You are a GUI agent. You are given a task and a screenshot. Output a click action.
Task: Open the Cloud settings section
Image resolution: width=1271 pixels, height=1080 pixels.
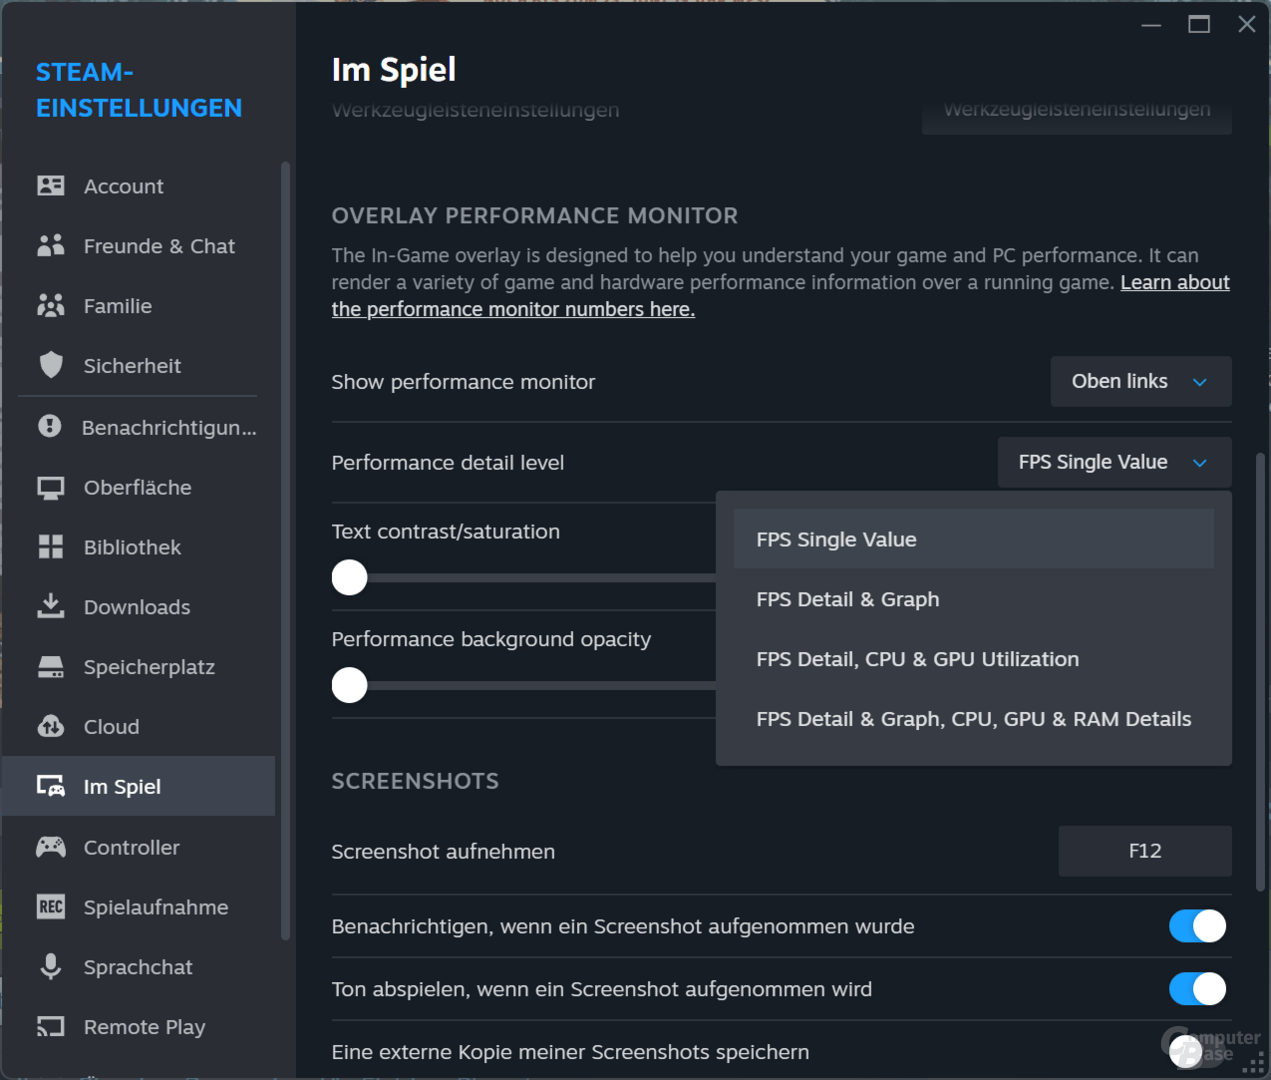pyautogui.click(x=138, y=727)
